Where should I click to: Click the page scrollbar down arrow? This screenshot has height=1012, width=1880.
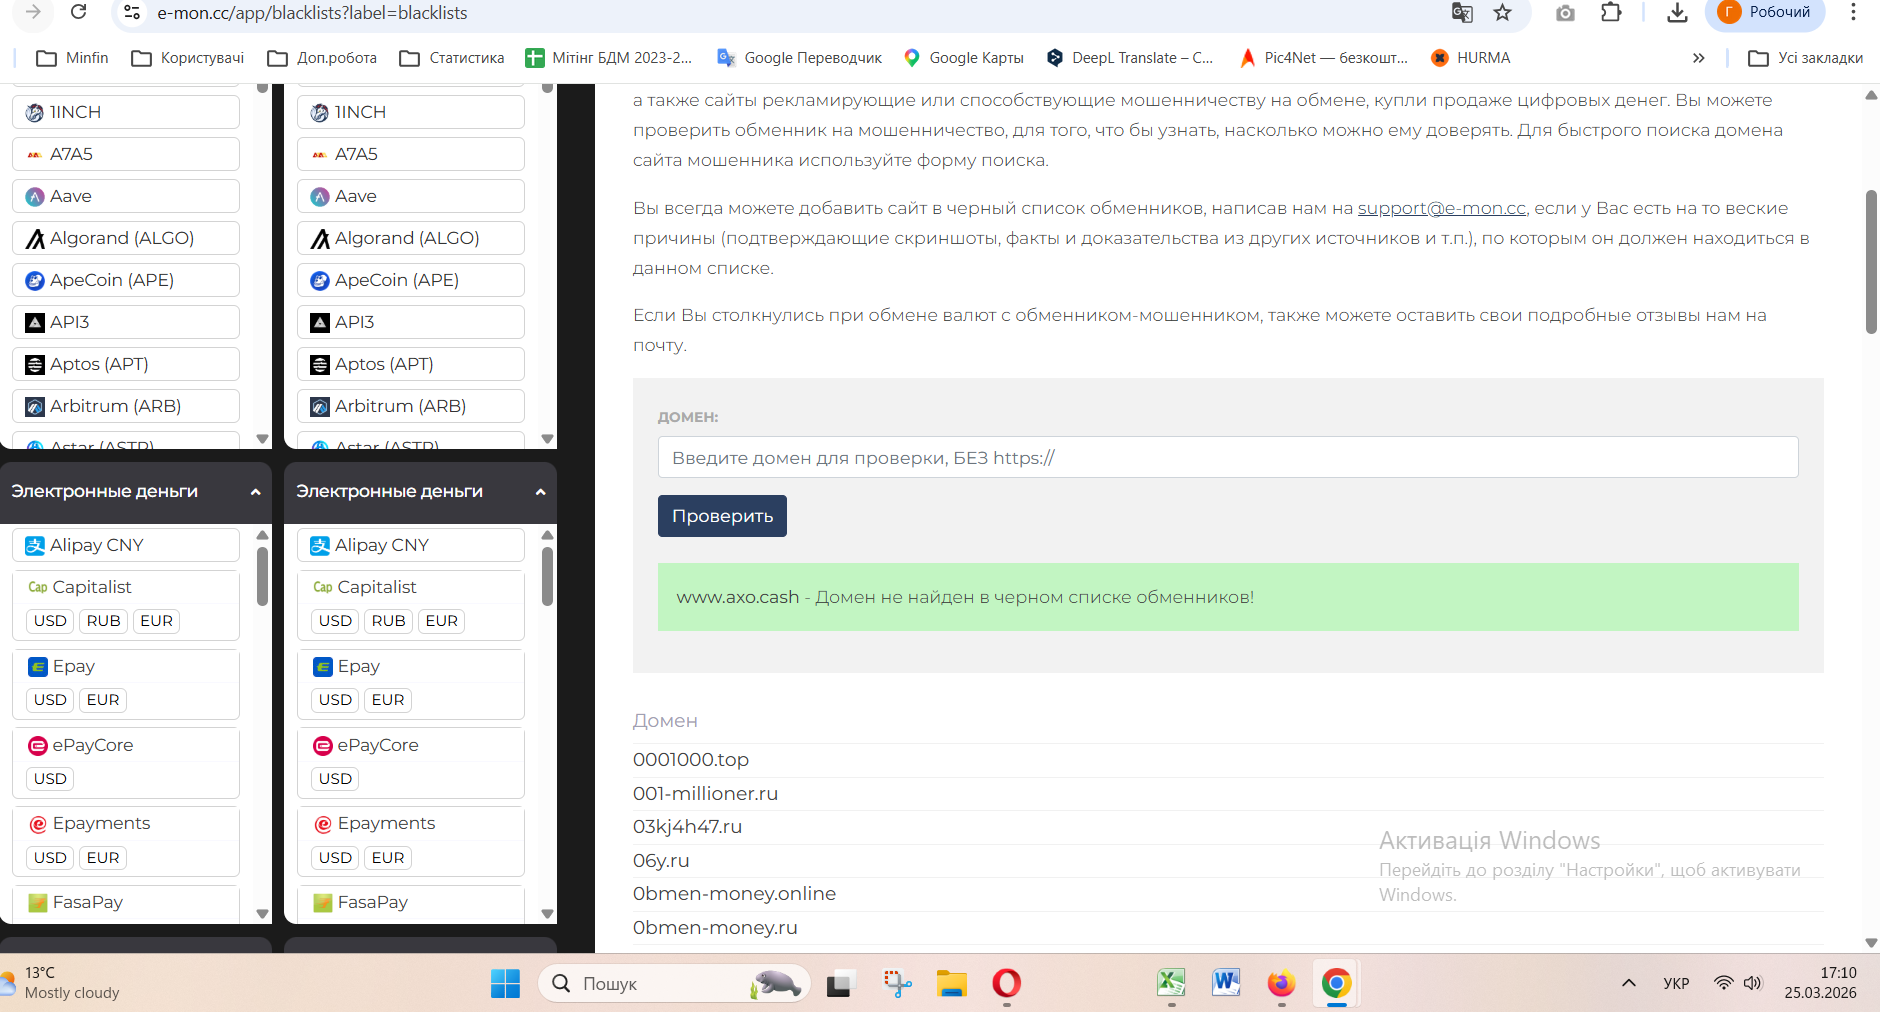coord(1871,943)
